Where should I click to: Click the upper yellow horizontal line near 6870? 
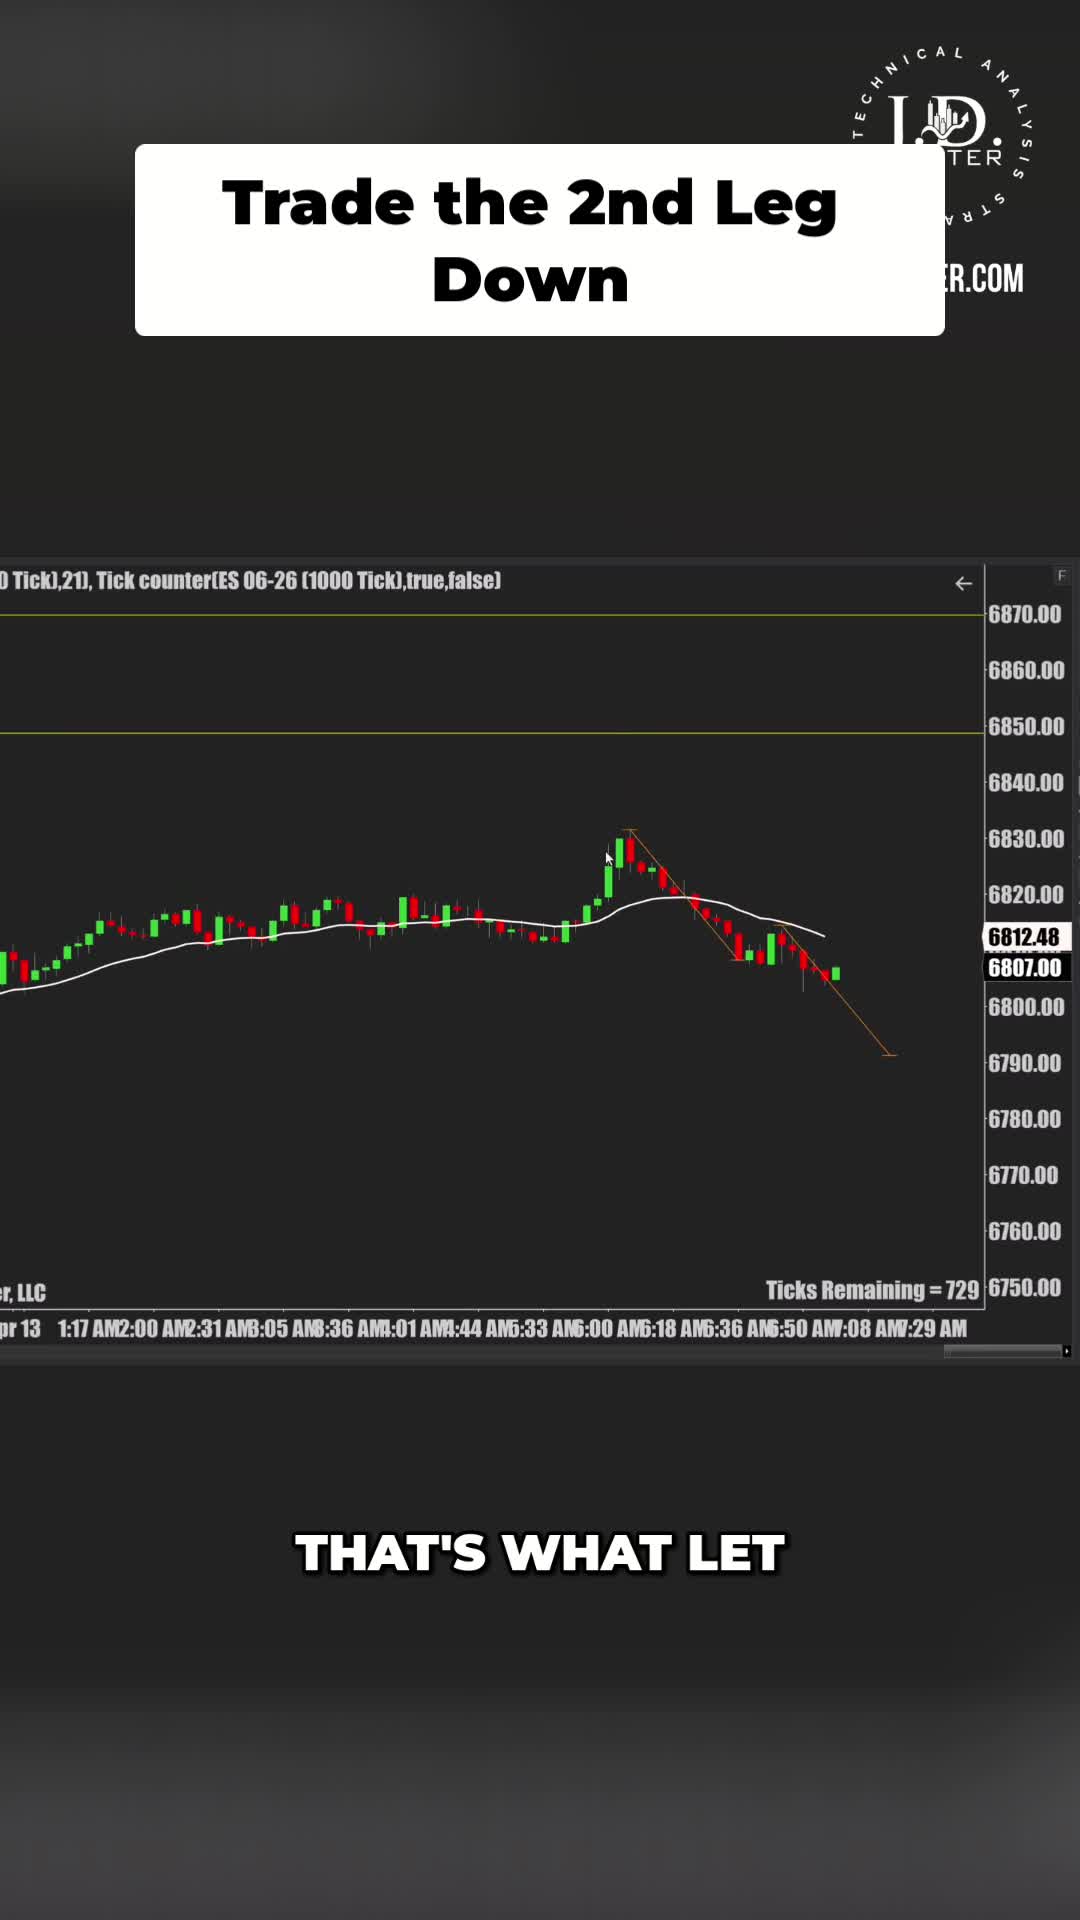pyautogui.click(x=491, y=615)
